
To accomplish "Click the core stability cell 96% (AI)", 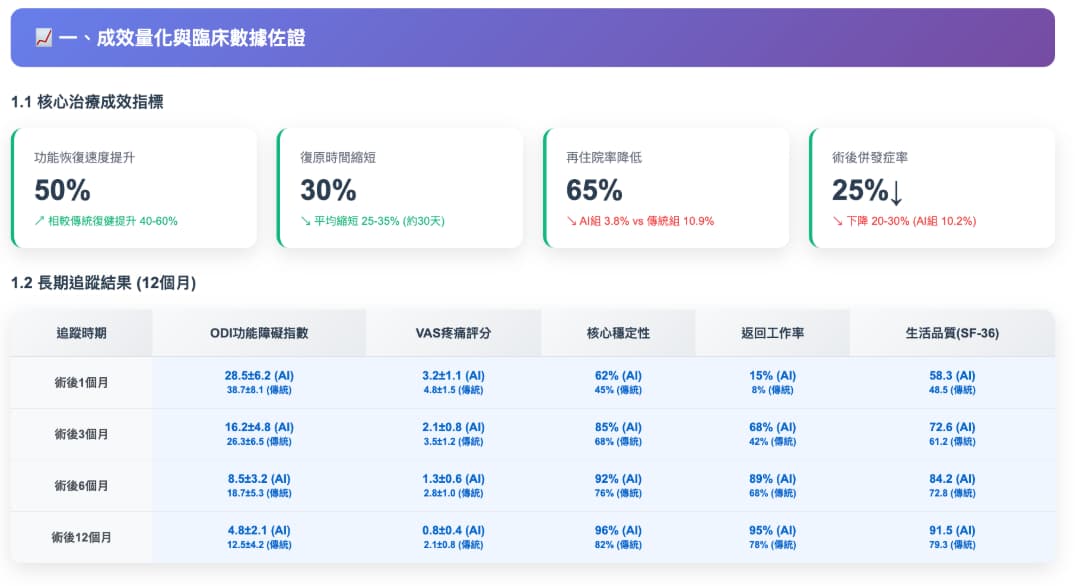I will point(619,531).
